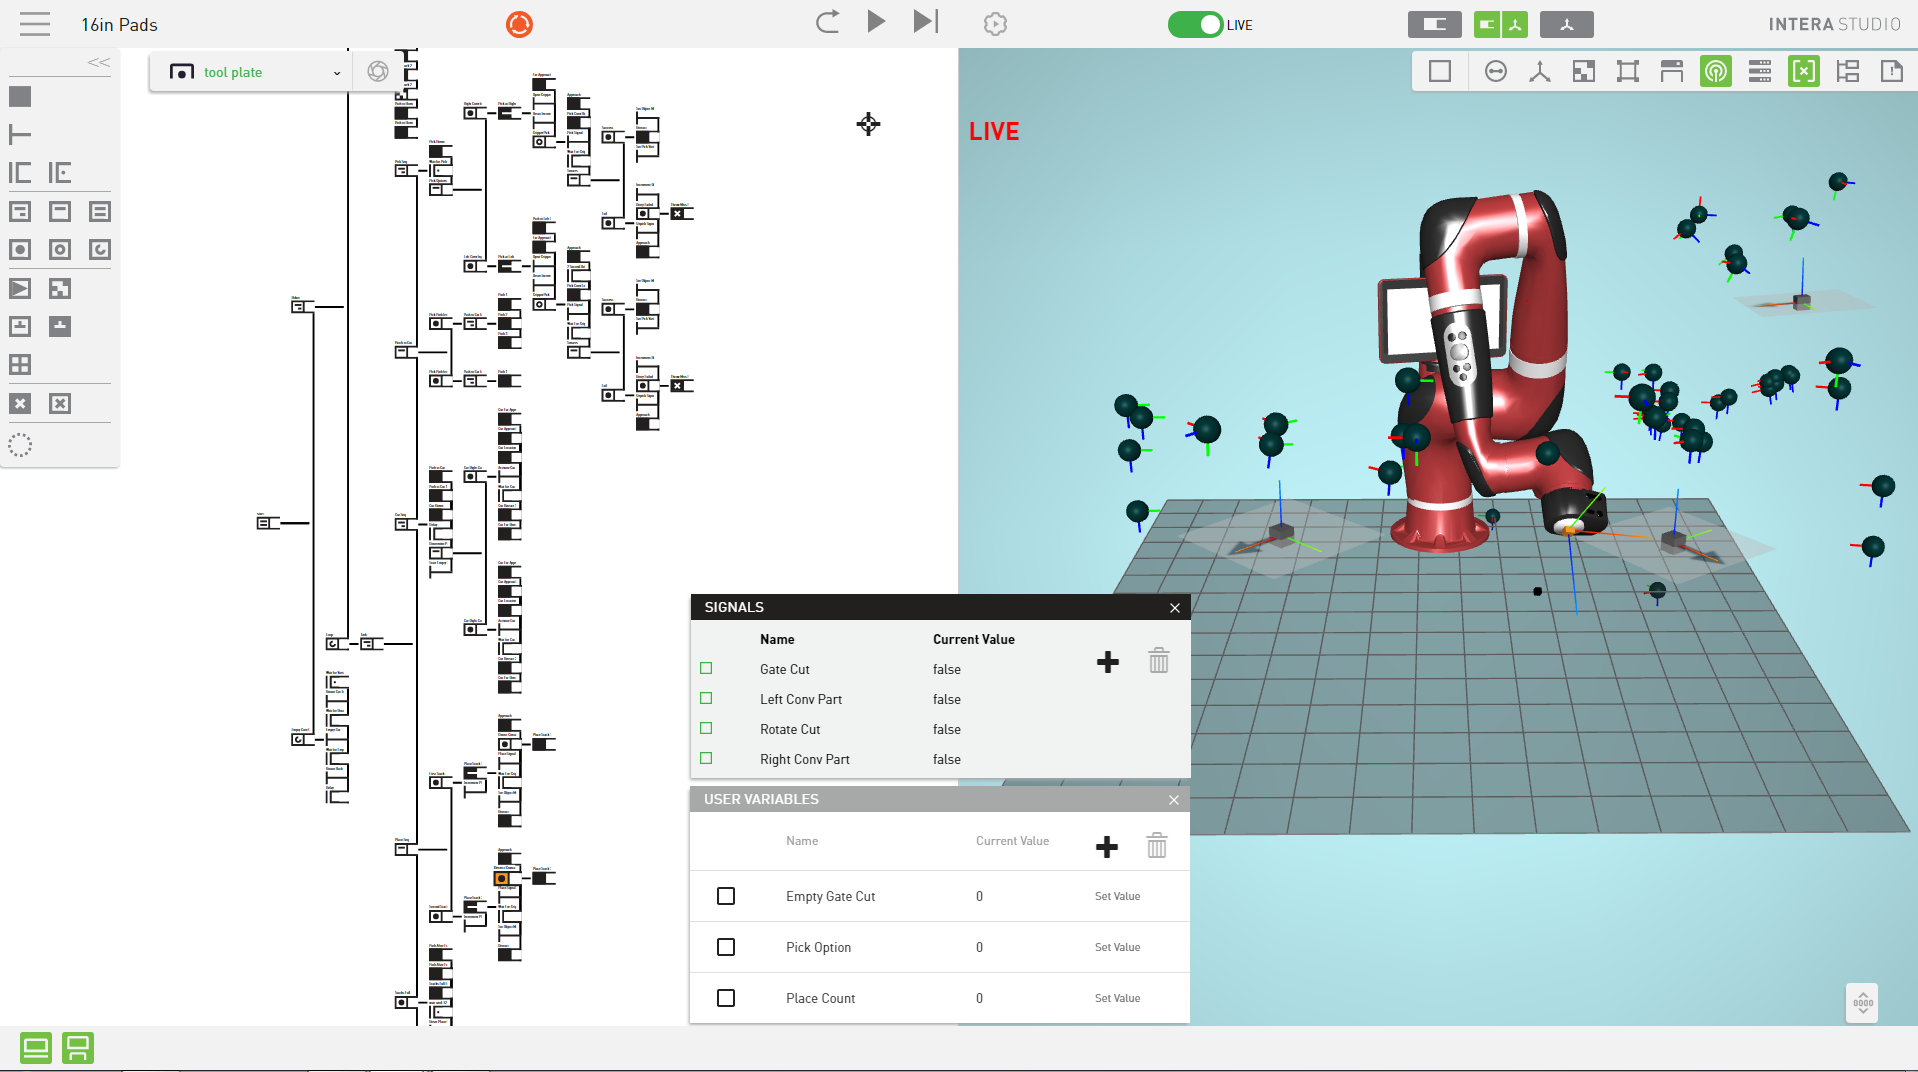Select the sequence branch node in palette
This screenshot has height=1072, width=1918.
[x=20, y=134]
